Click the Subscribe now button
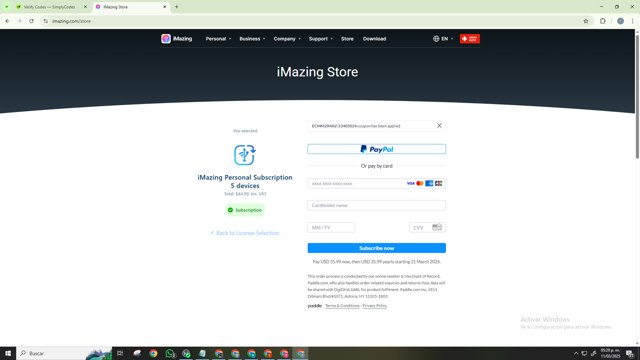This screenshot has width=640, height=360. coord(376,248)
